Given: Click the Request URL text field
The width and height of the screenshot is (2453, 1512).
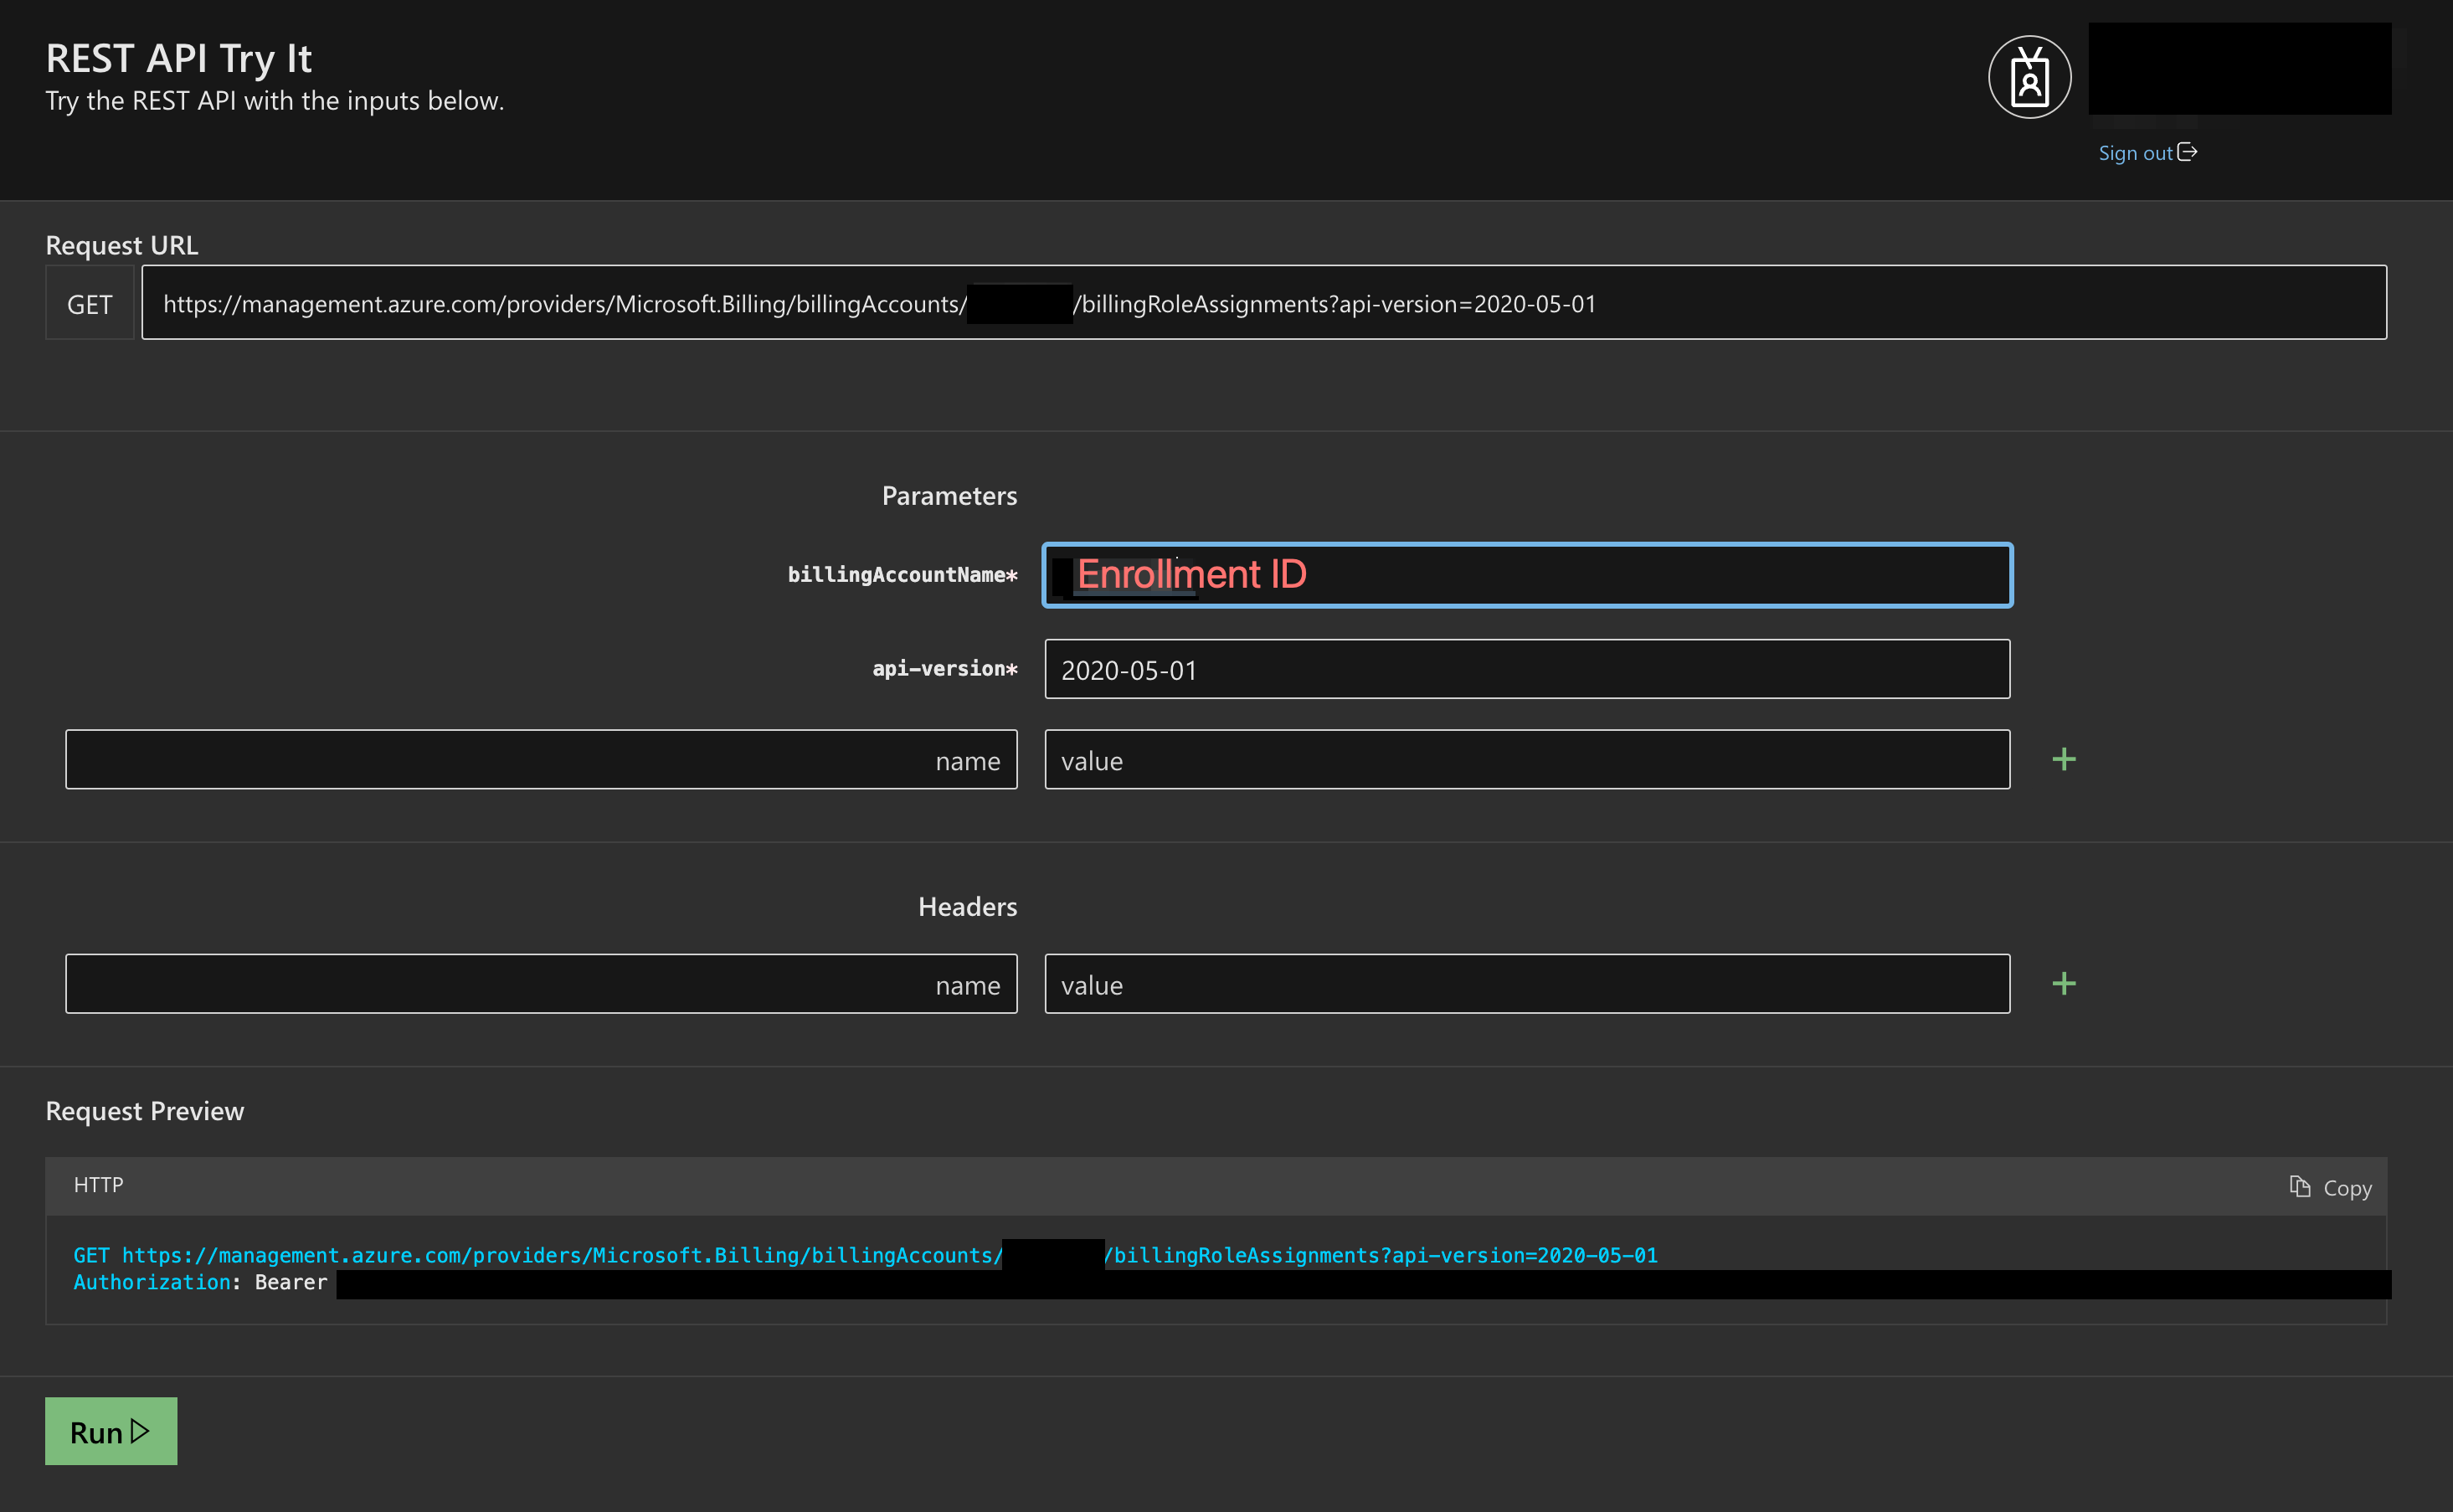Looking at the screenshot, I should [1263, 303].
